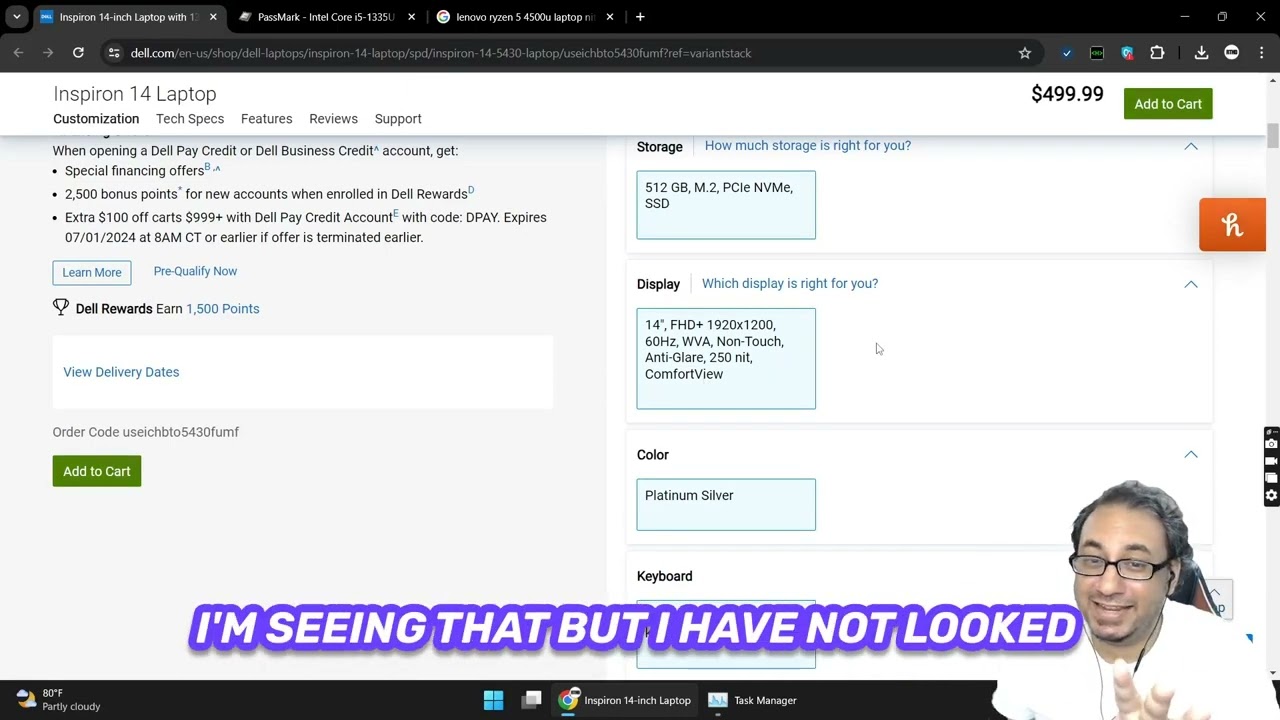The image size is (1280, 720).
Task: Open 'How much storage is right for you?' link
Action: pos(808,146)
